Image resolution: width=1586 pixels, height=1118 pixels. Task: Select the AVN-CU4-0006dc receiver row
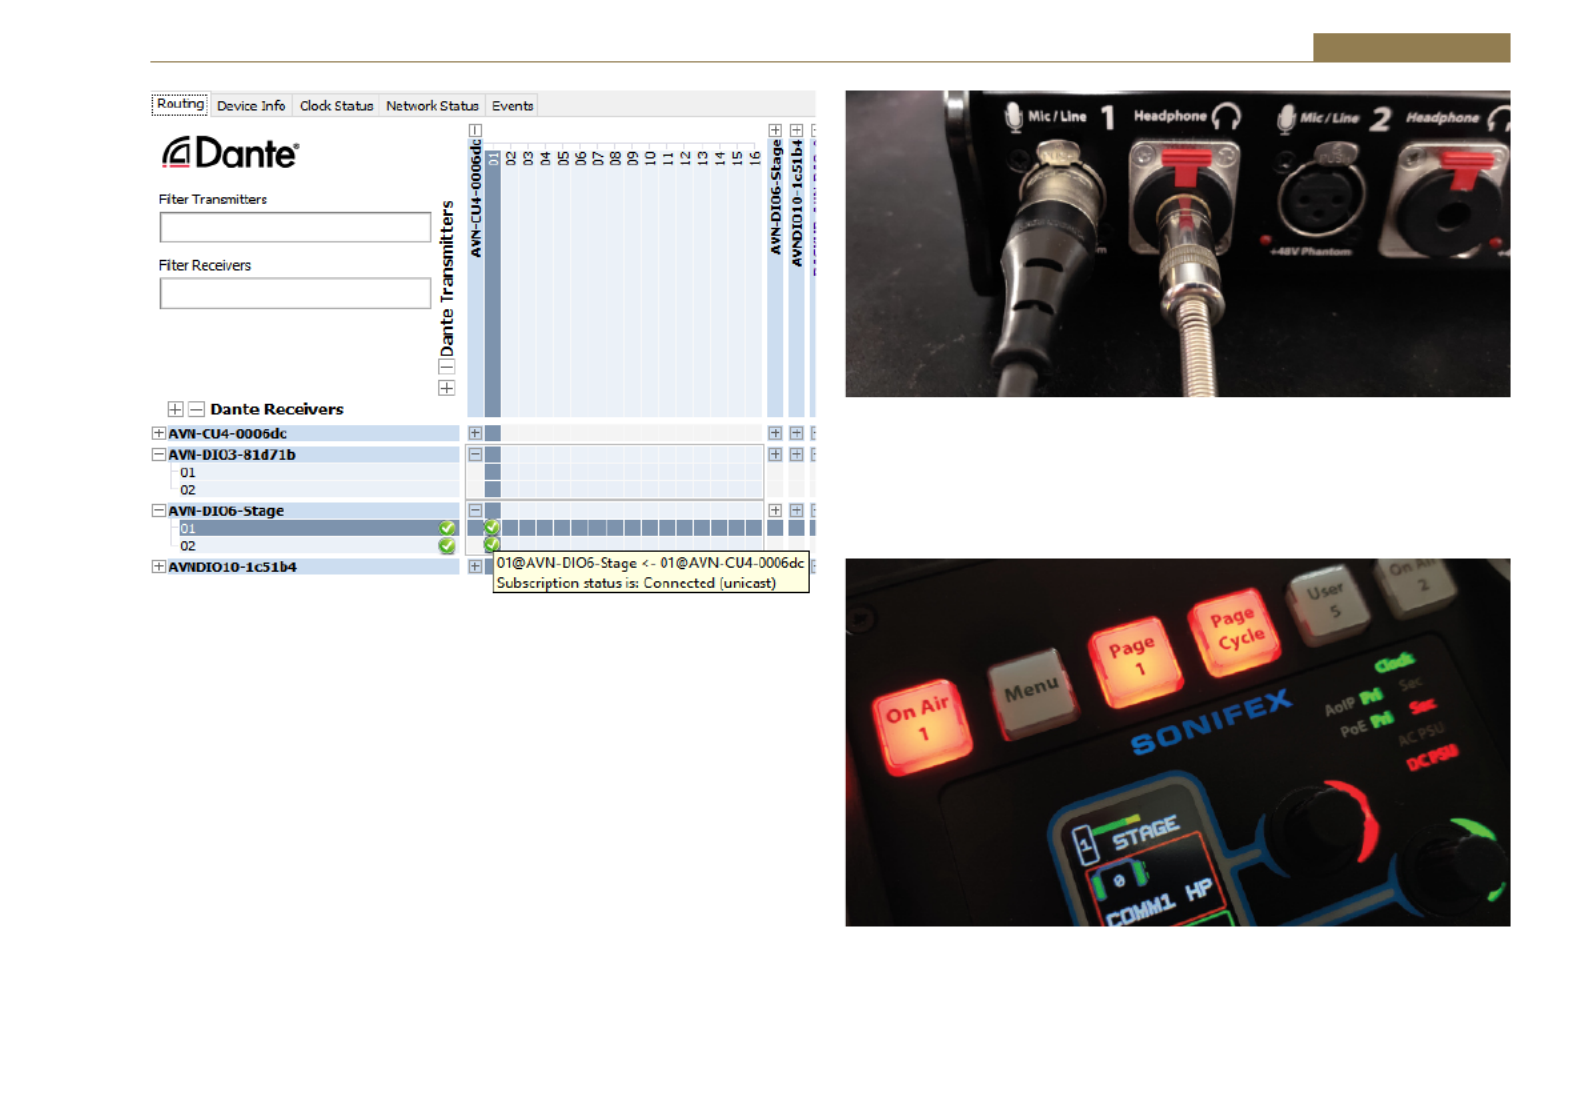[x=305, y=433]
